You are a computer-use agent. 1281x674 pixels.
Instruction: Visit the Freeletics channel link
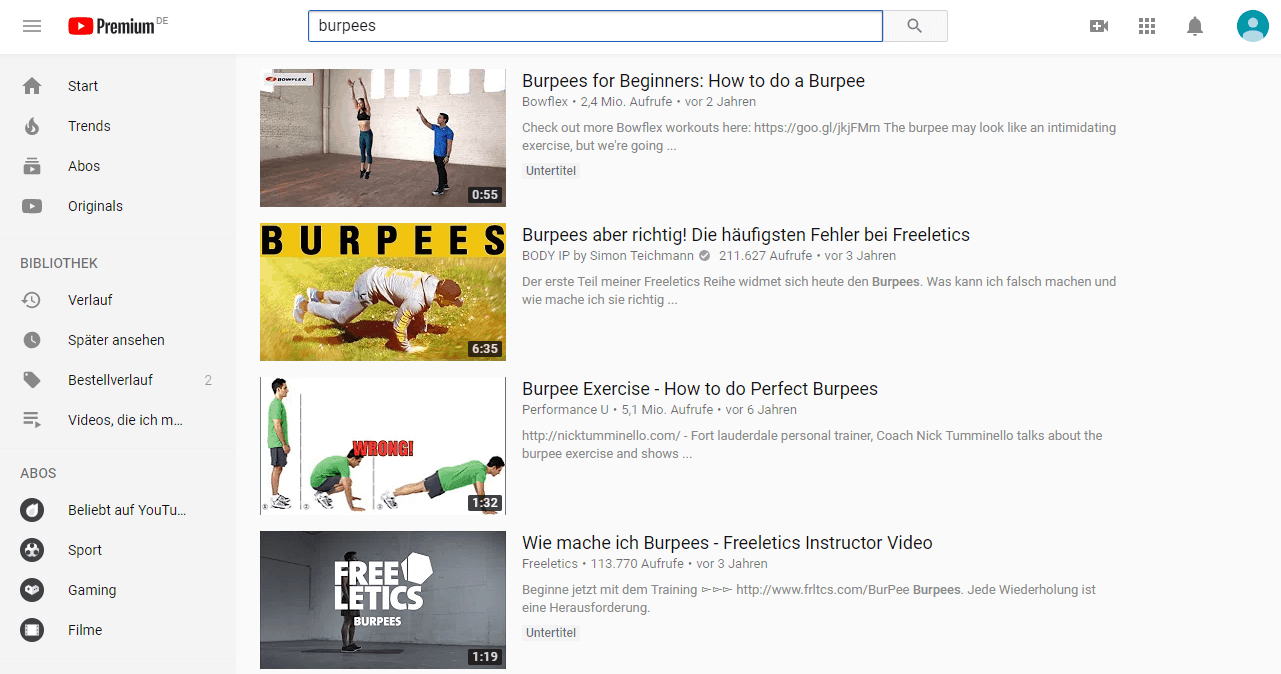pyautogui.click(x=550, y=564)
